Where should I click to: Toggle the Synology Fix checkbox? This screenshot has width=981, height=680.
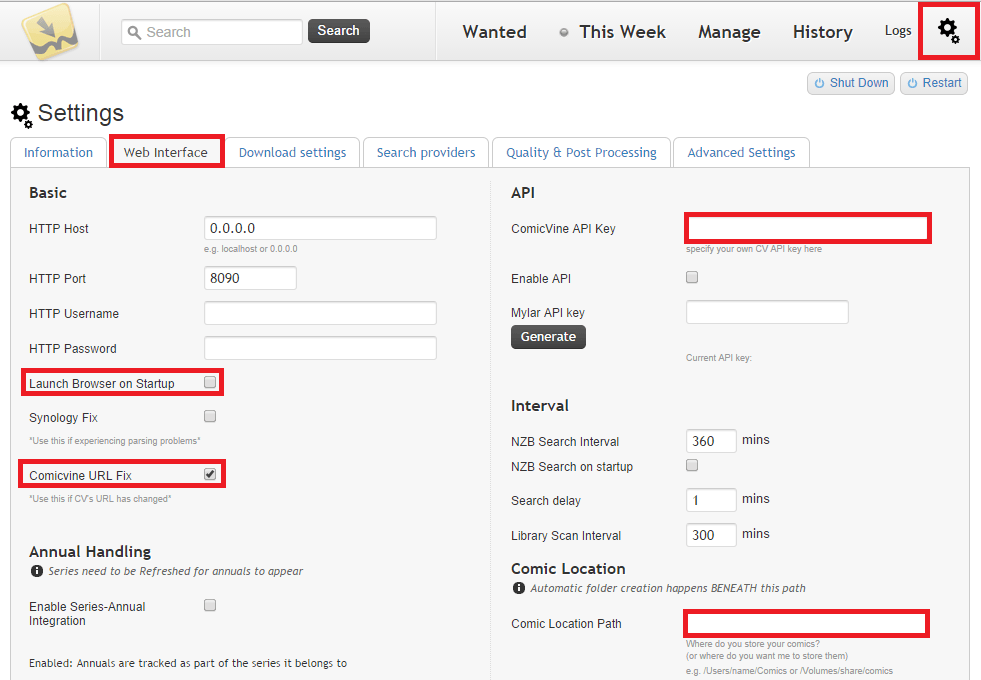tap(210, 416)
